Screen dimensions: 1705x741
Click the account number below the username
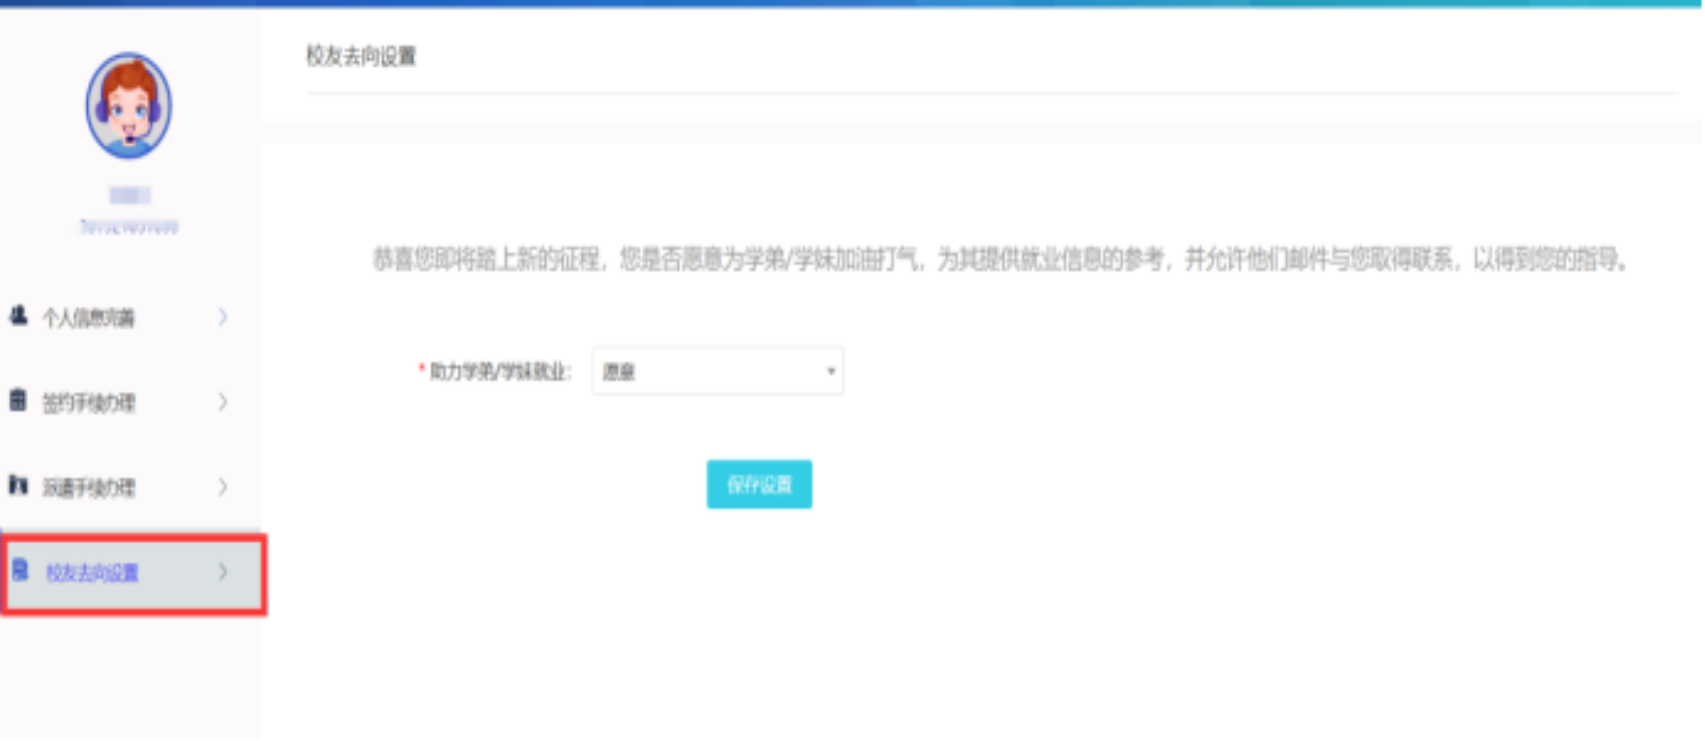coord(129,227)
